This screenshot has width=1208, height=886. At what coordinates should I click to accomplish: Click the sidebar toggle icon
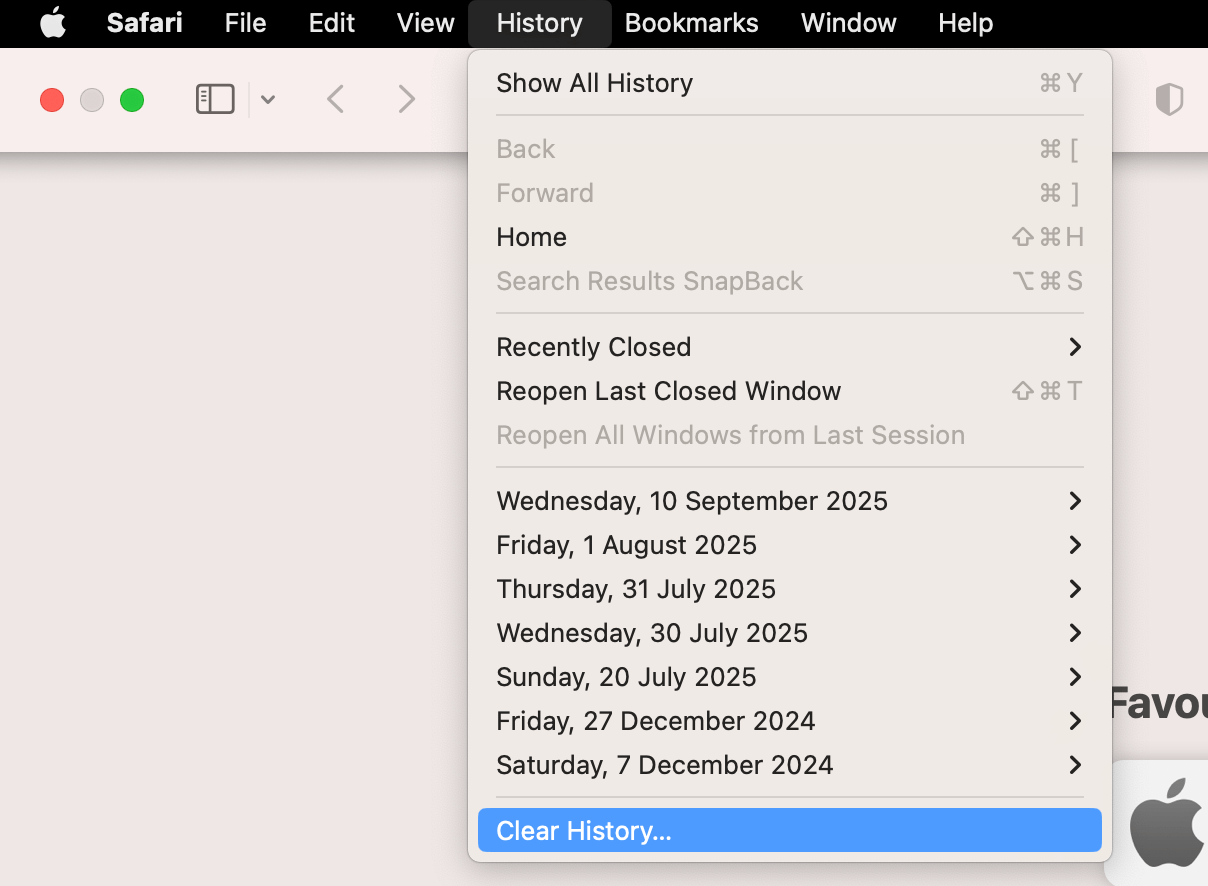click(x=215, y=99)
